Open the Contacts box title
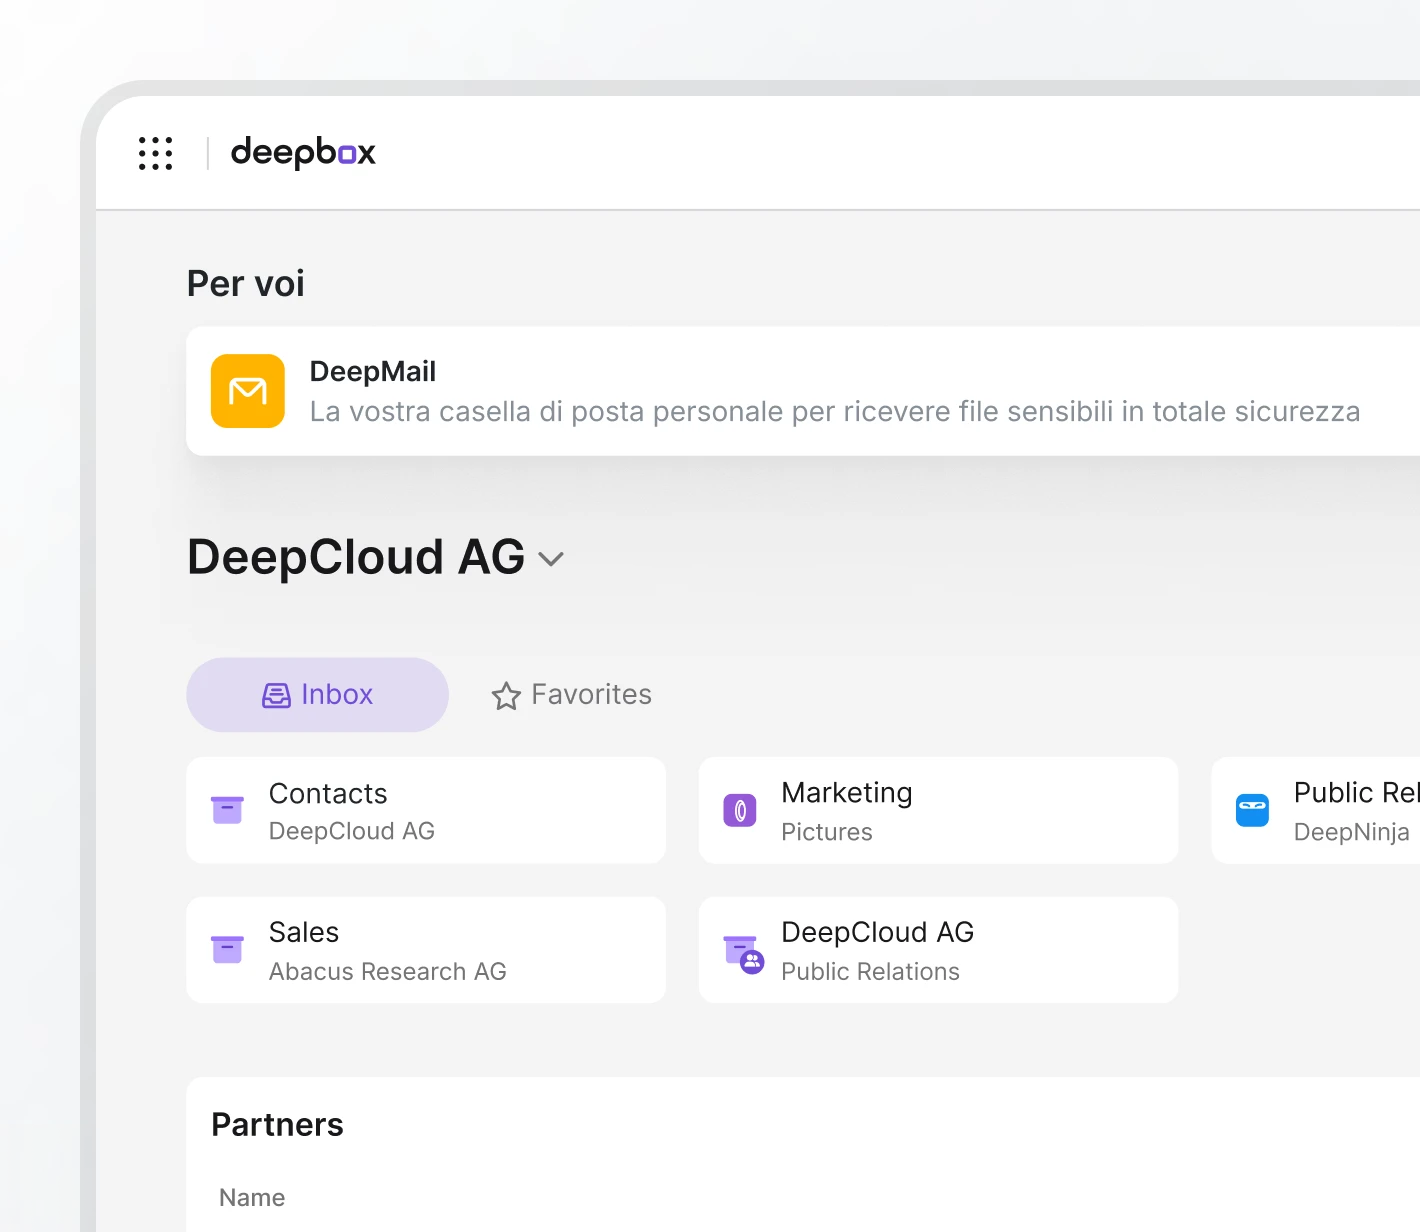The image size is (1420, 1232). (328, 793)
